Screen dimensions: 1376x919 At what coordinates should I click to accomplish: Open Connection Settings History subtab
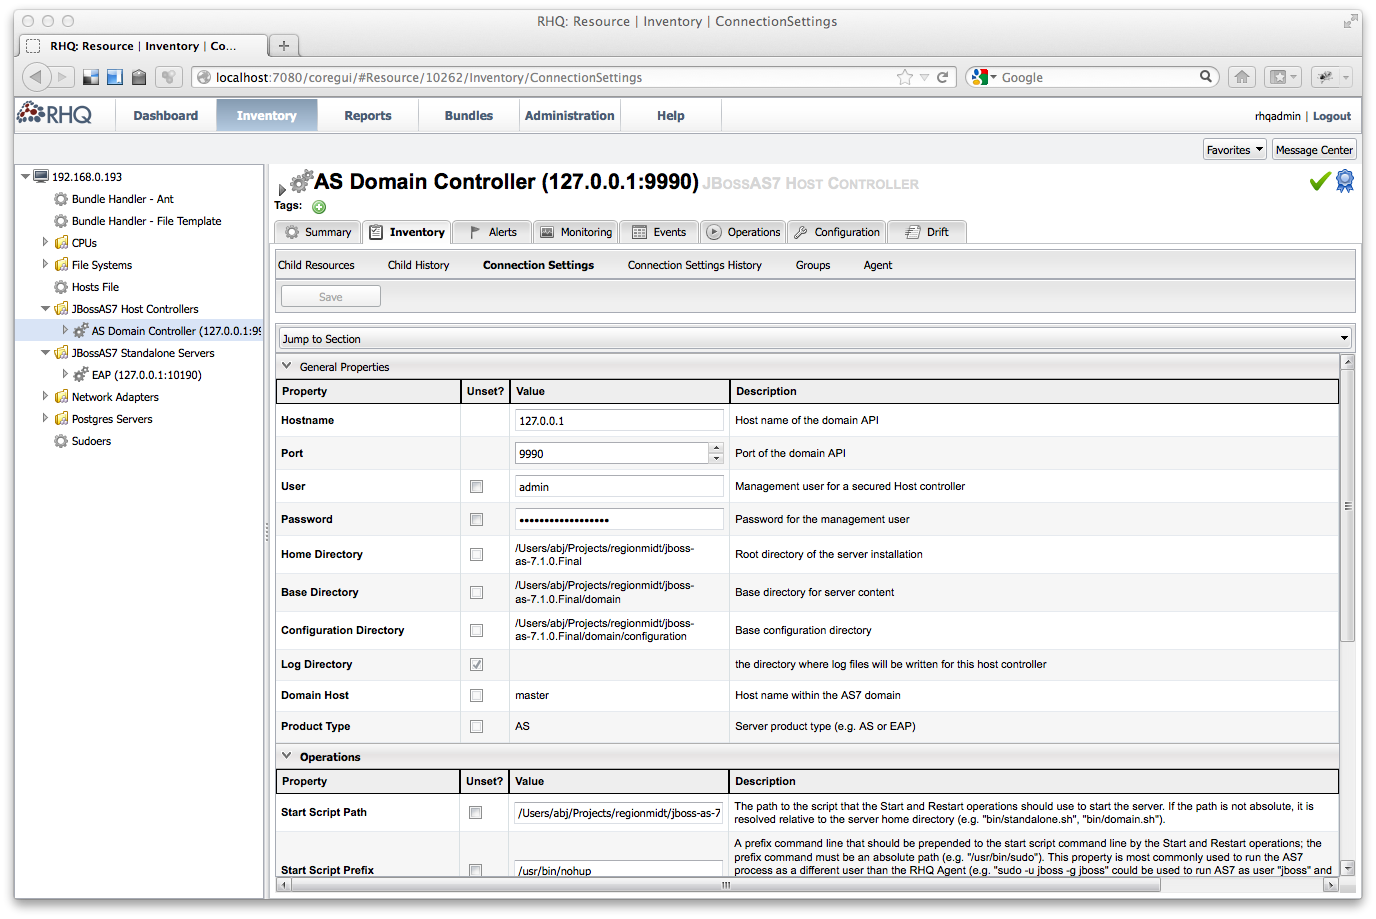click(x=695, y=265)
